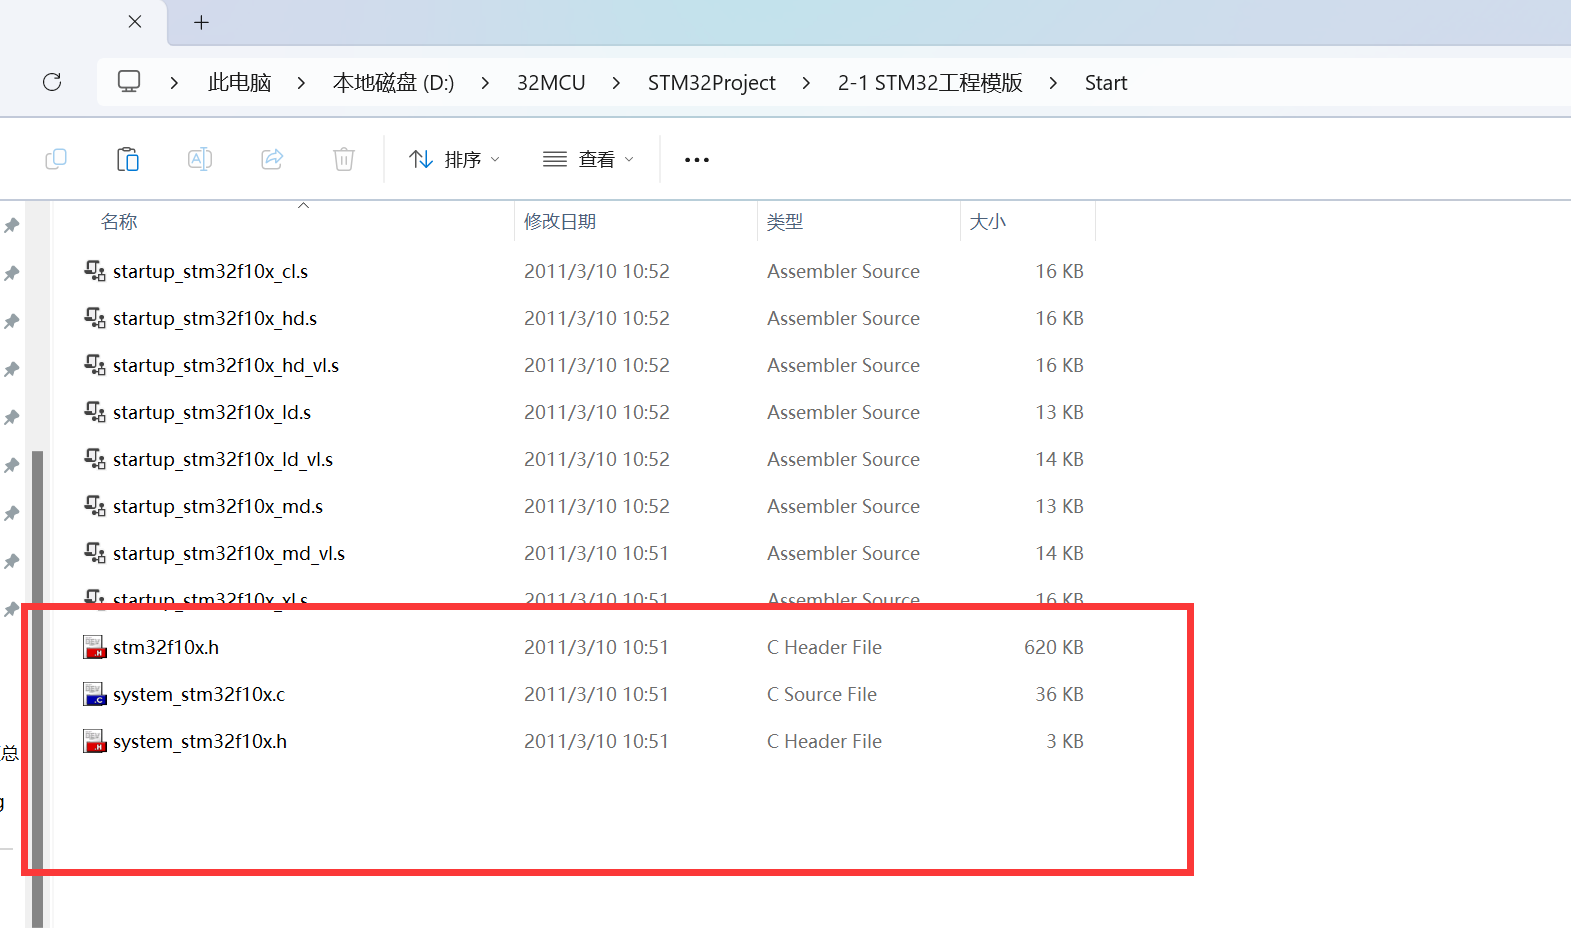Click the Refresh icon beside address bar
Screen dimensions: 1571x928
point(52,82)
